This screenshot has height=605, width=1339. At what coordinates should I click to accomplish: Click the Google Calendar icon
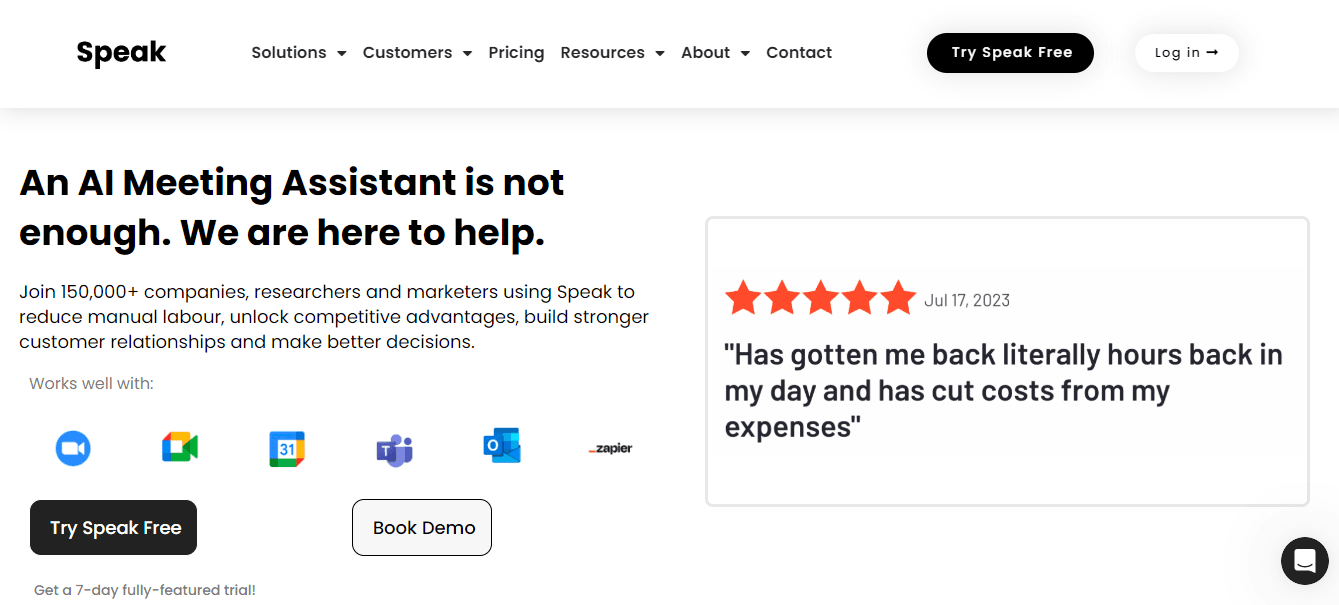click(287, 449)
